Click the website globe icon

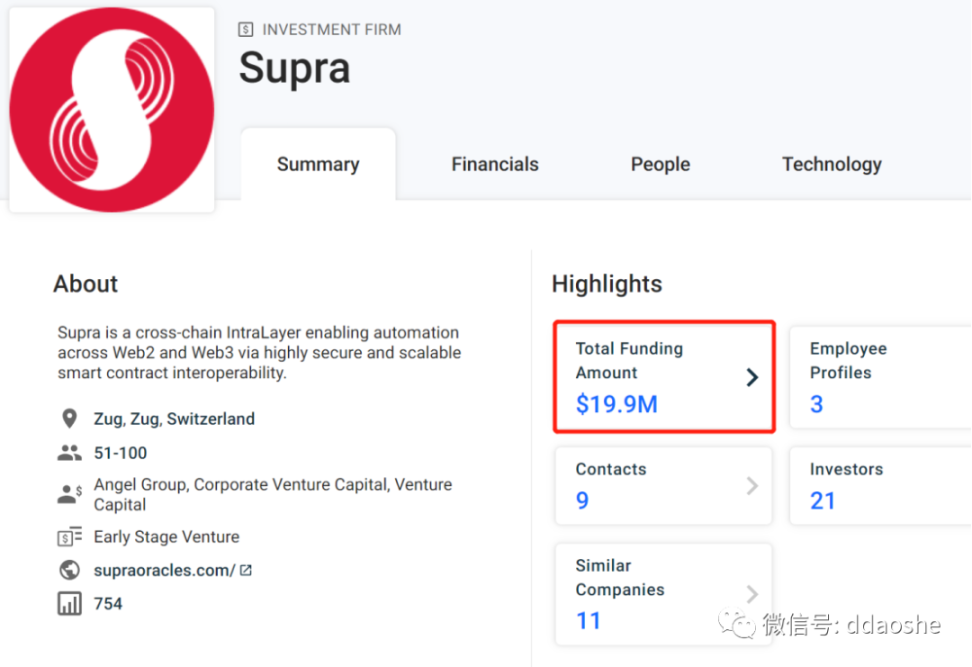click(69, 570)
